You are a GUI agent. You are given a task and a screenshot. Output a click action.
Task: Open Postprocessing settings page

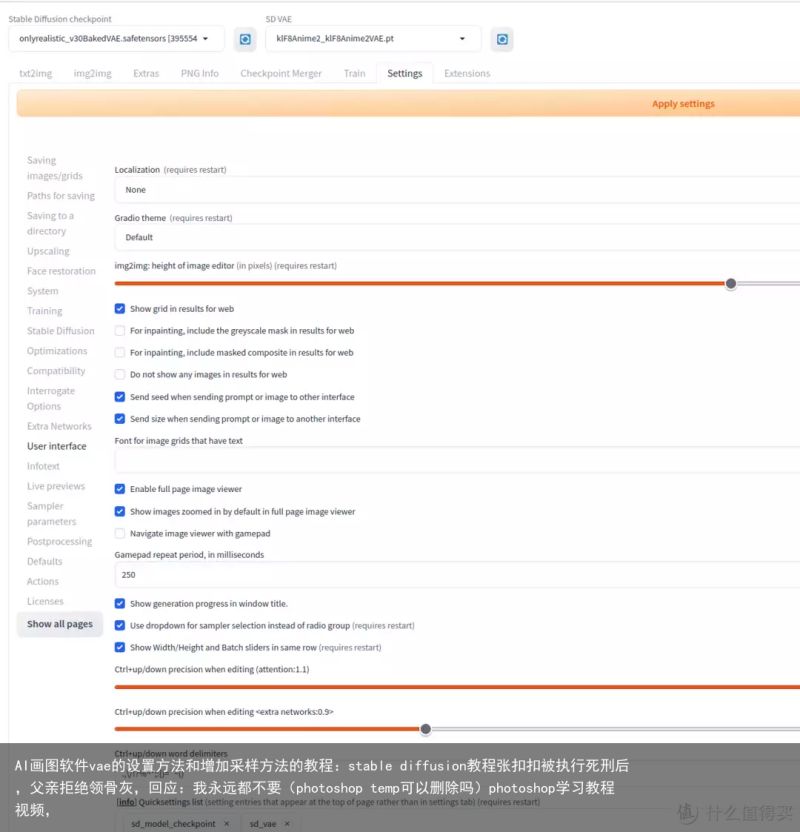[59, 541]
